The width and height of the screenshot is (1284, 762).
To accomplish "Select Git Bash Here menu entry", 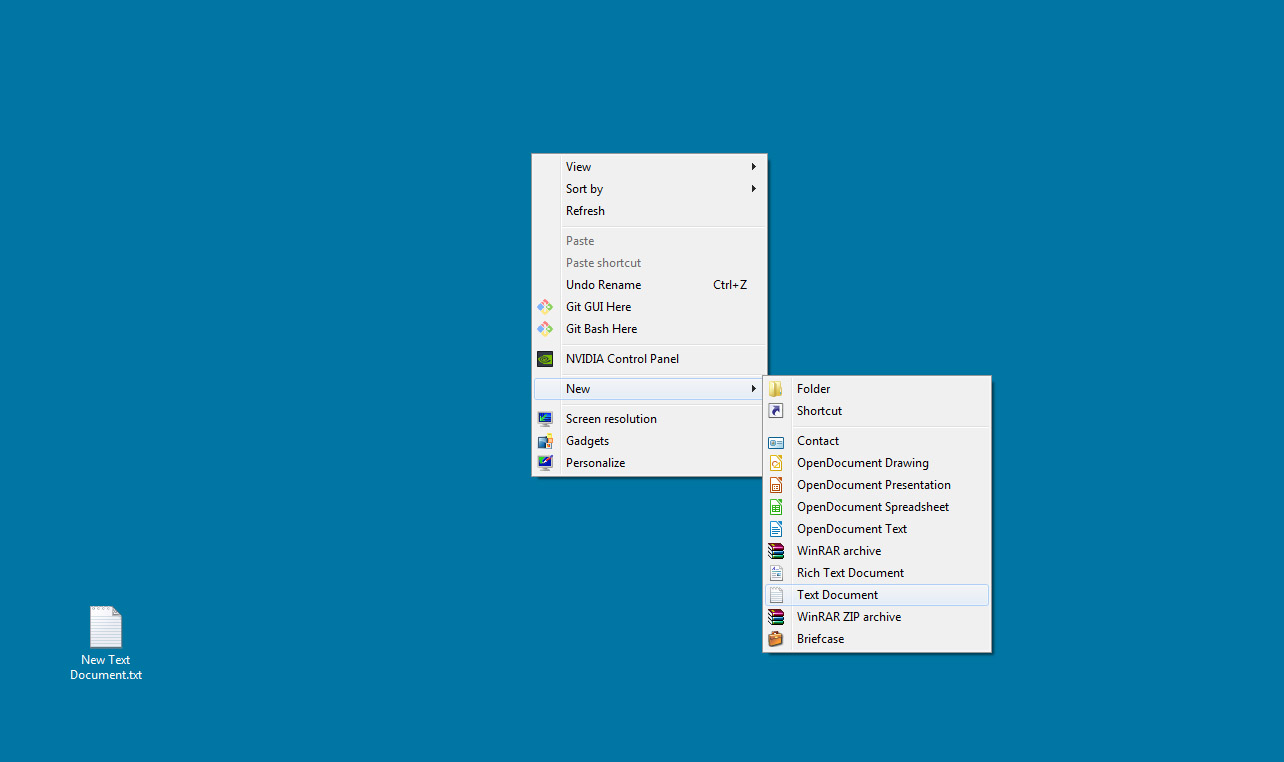I will pyautogui.click(x=649, y=329).
